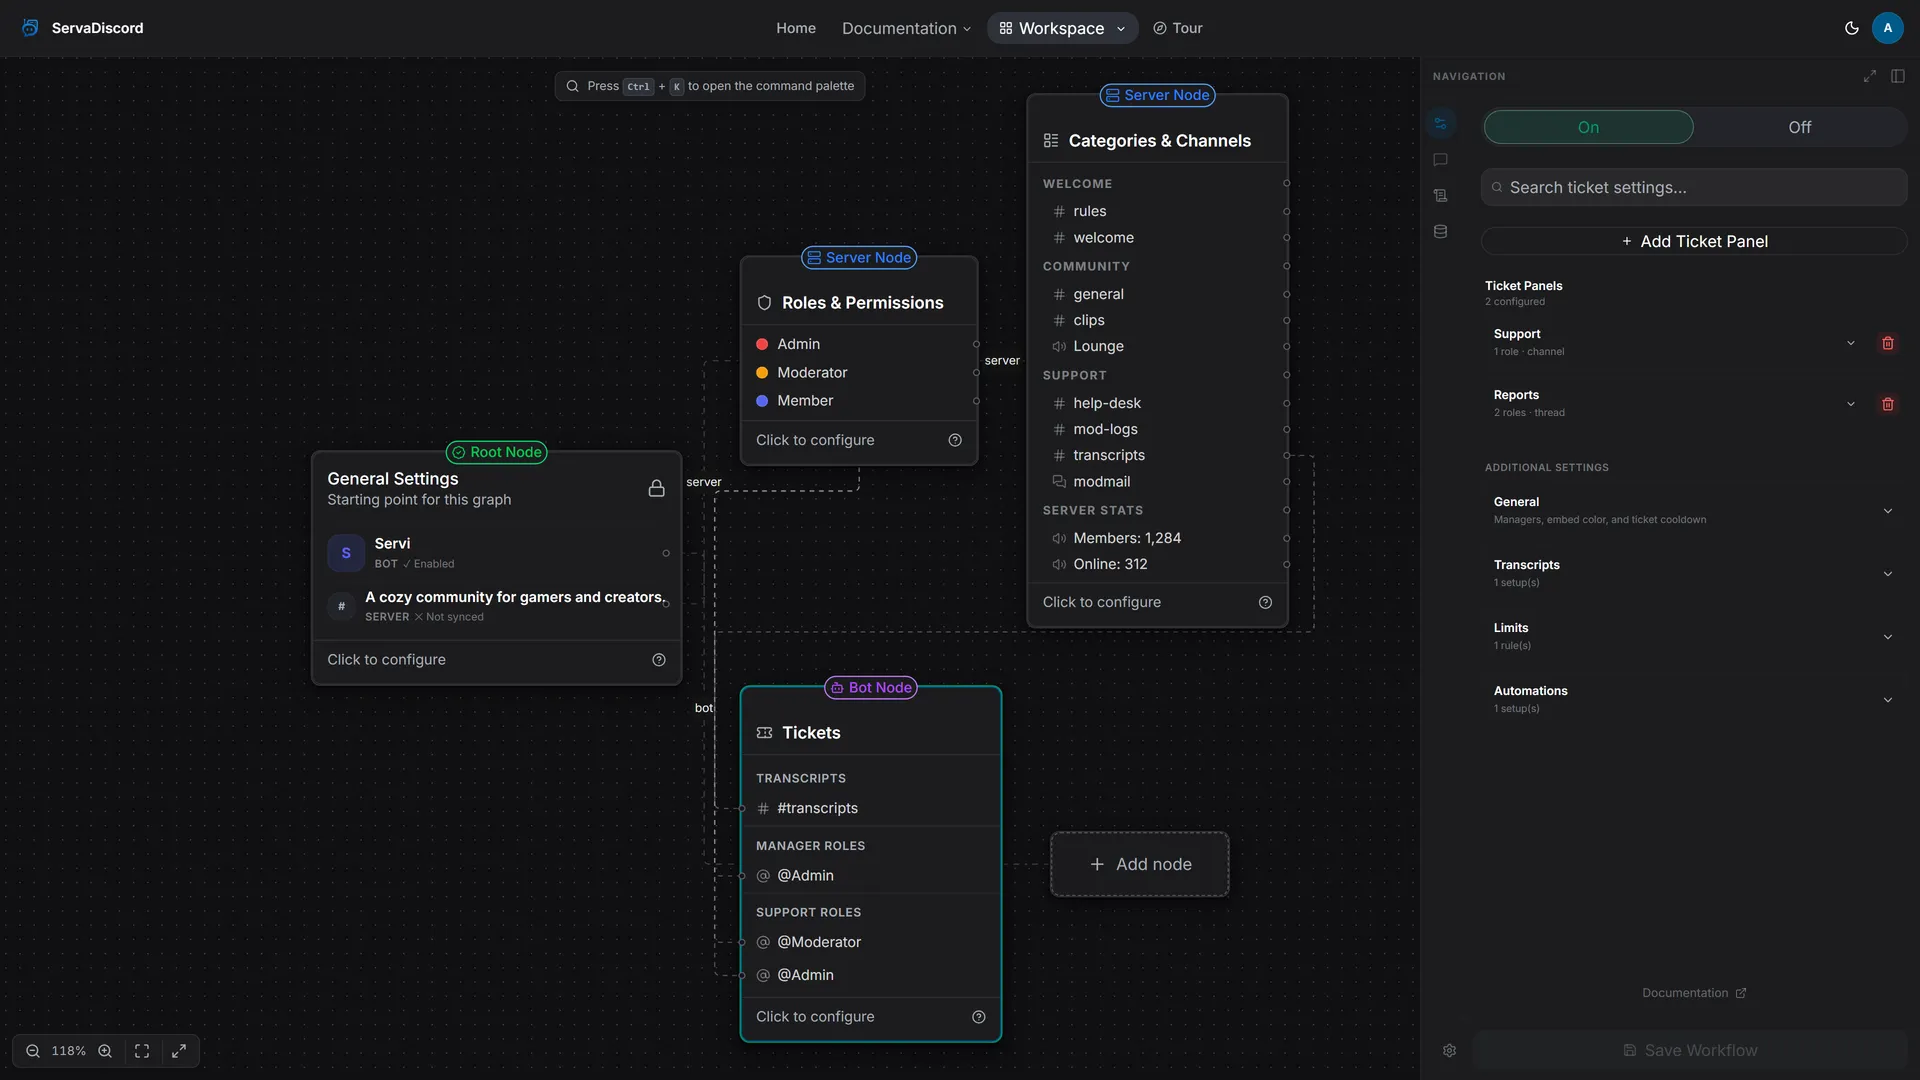Click Add node button
Image resolution: width=1920 pixels, height=1080 pixels.
1140,864
